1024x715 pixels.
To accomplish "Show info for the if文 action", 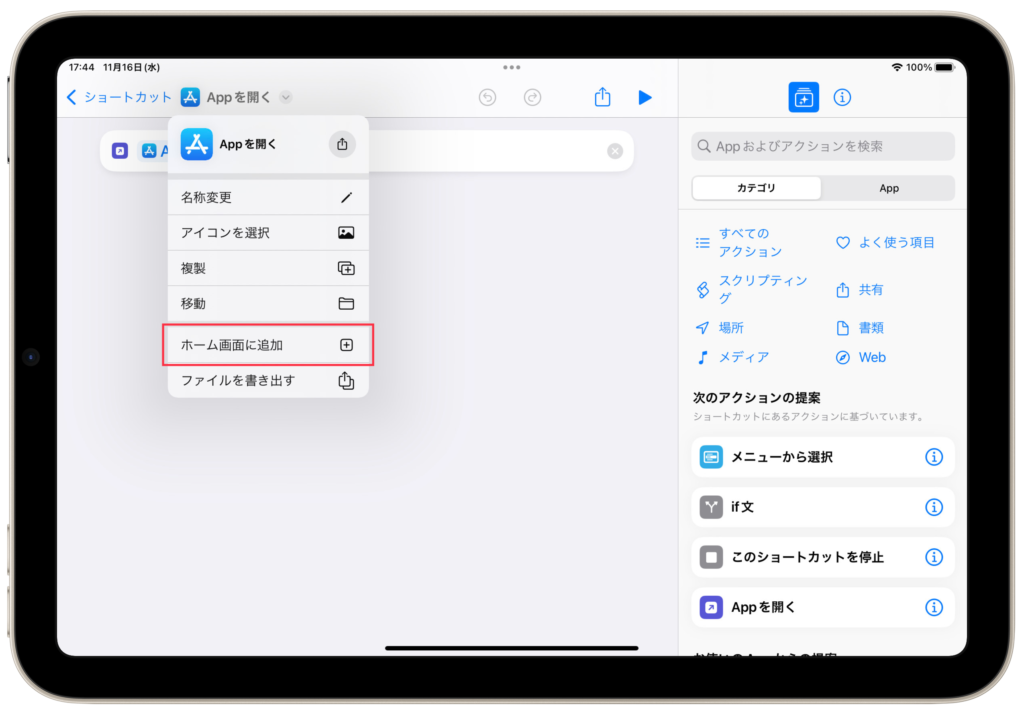I will pyautogui.click(x=934, y=507).
